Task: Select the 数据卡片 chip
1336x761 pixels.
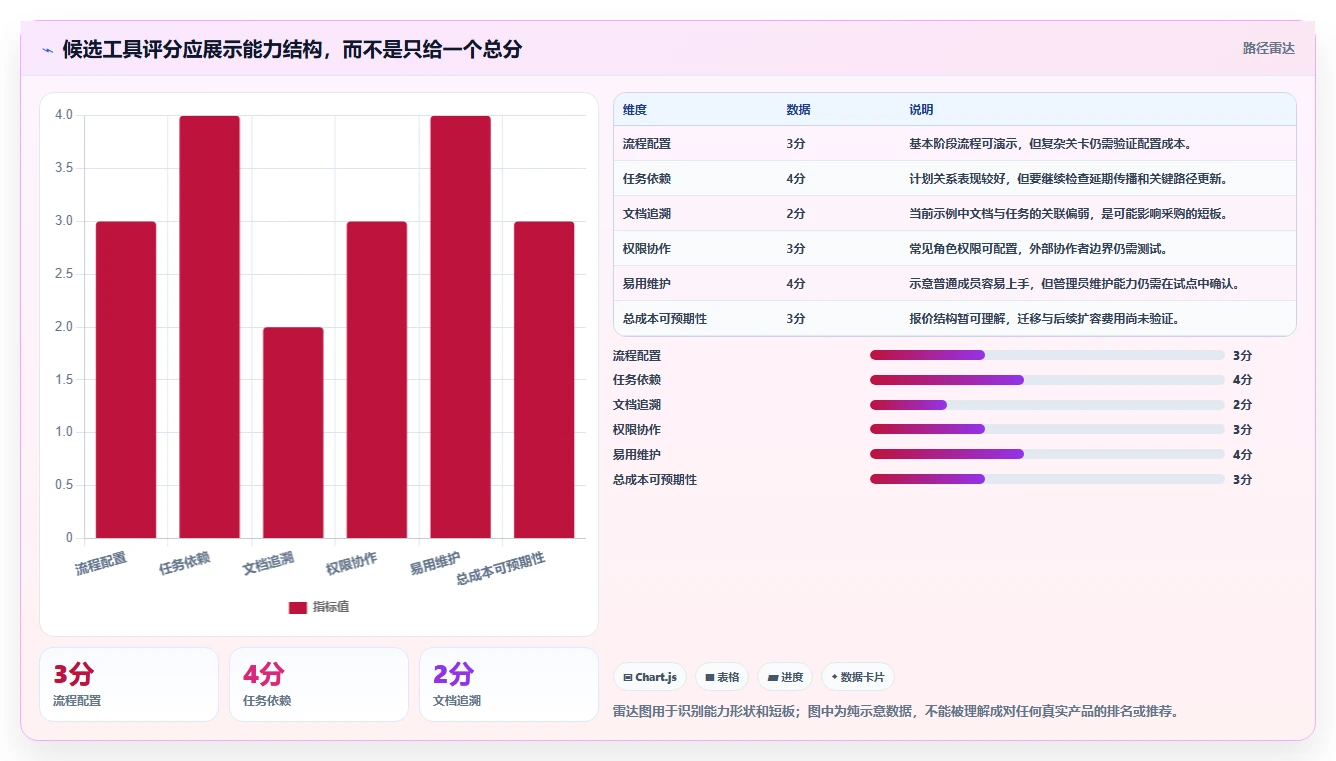Action: (858, 677)
